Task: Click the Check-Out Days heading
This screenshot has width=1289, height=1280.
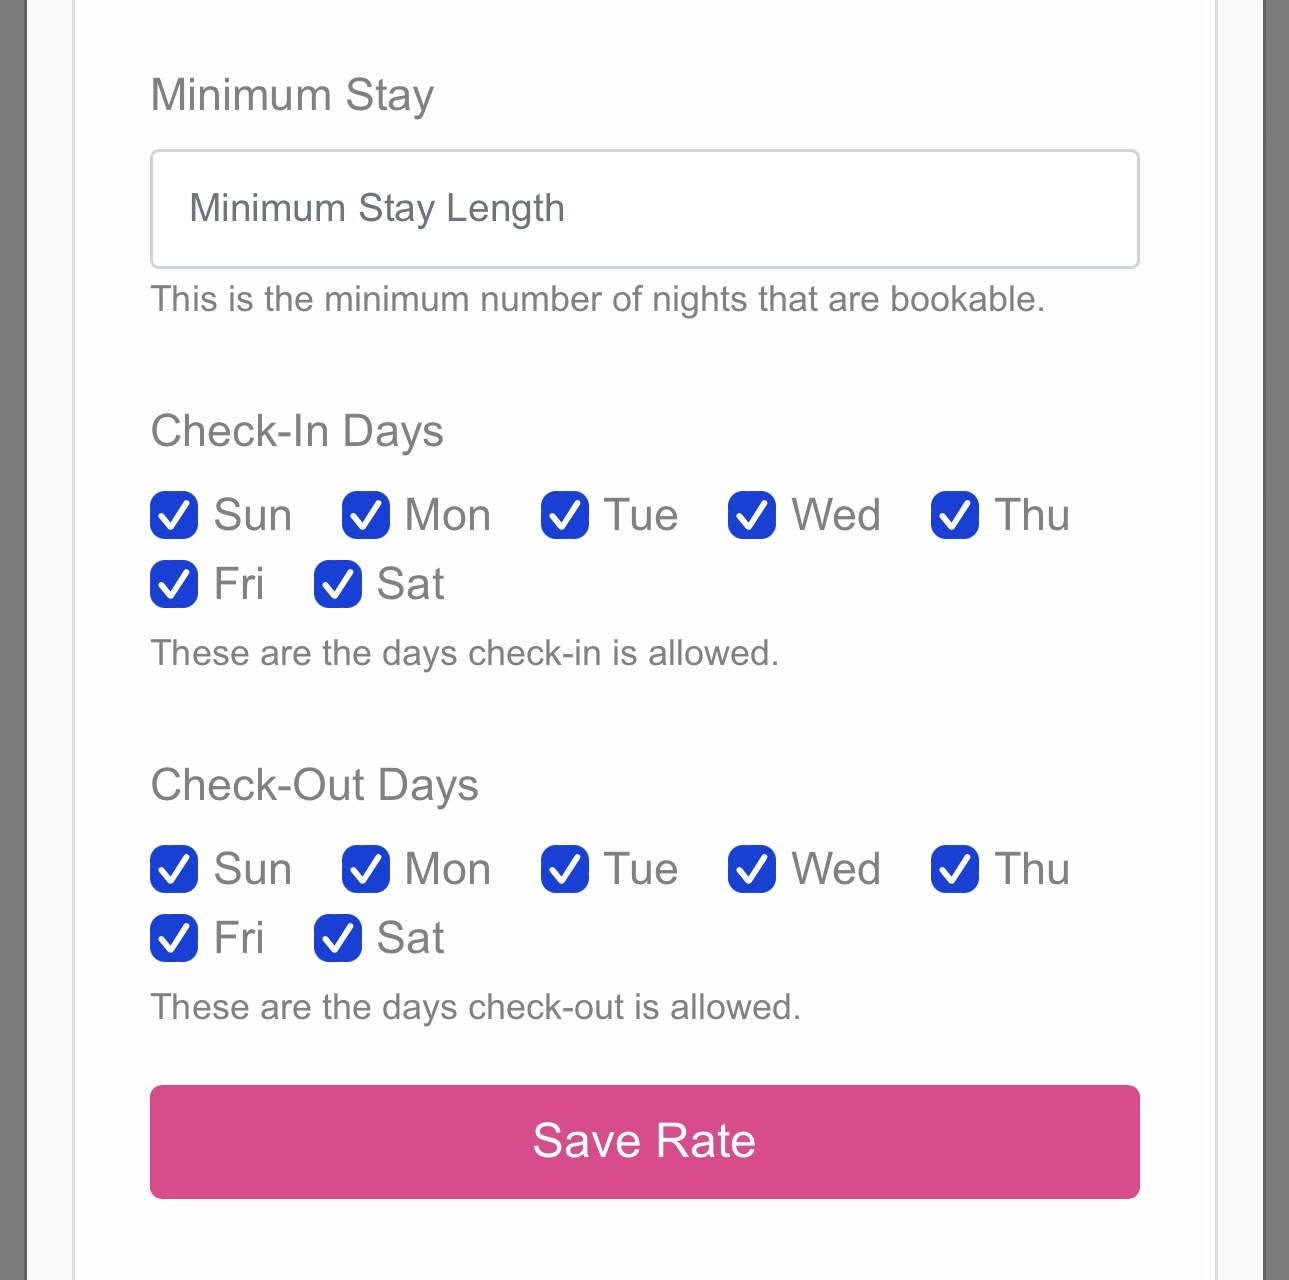Action: point(315,786)
